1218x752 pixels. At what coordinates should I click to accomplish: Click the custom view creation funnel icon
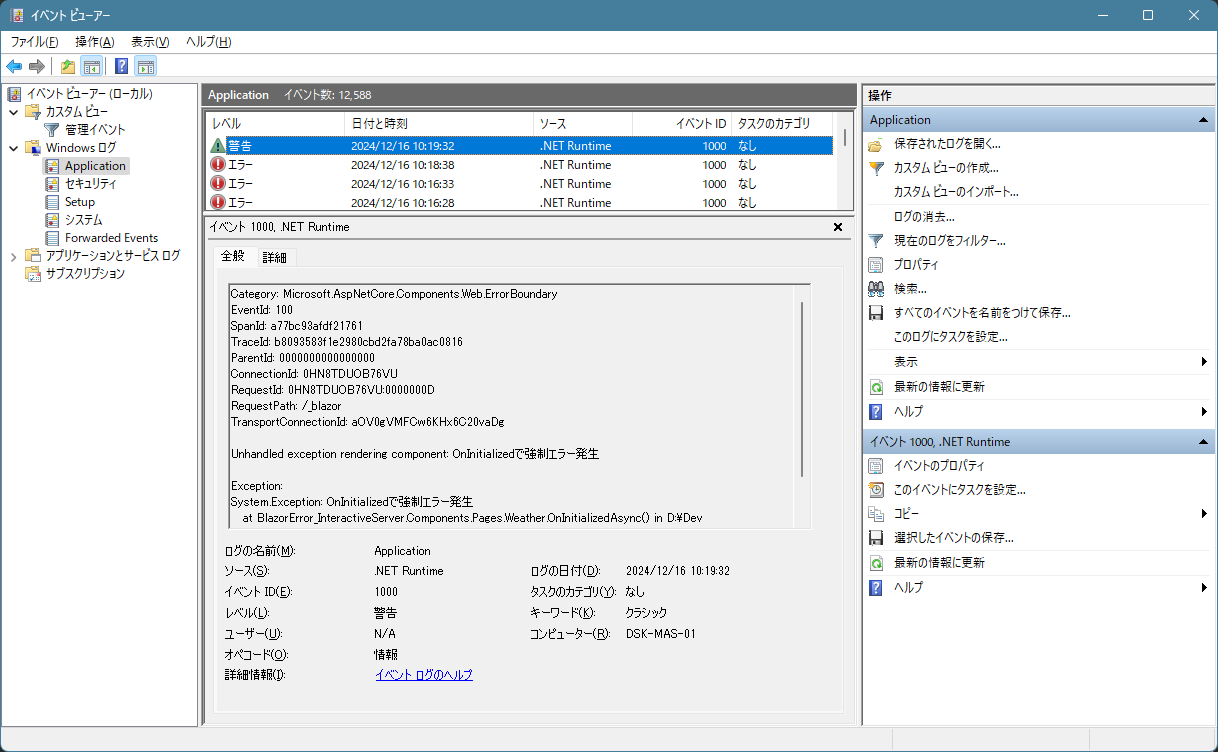876,168
